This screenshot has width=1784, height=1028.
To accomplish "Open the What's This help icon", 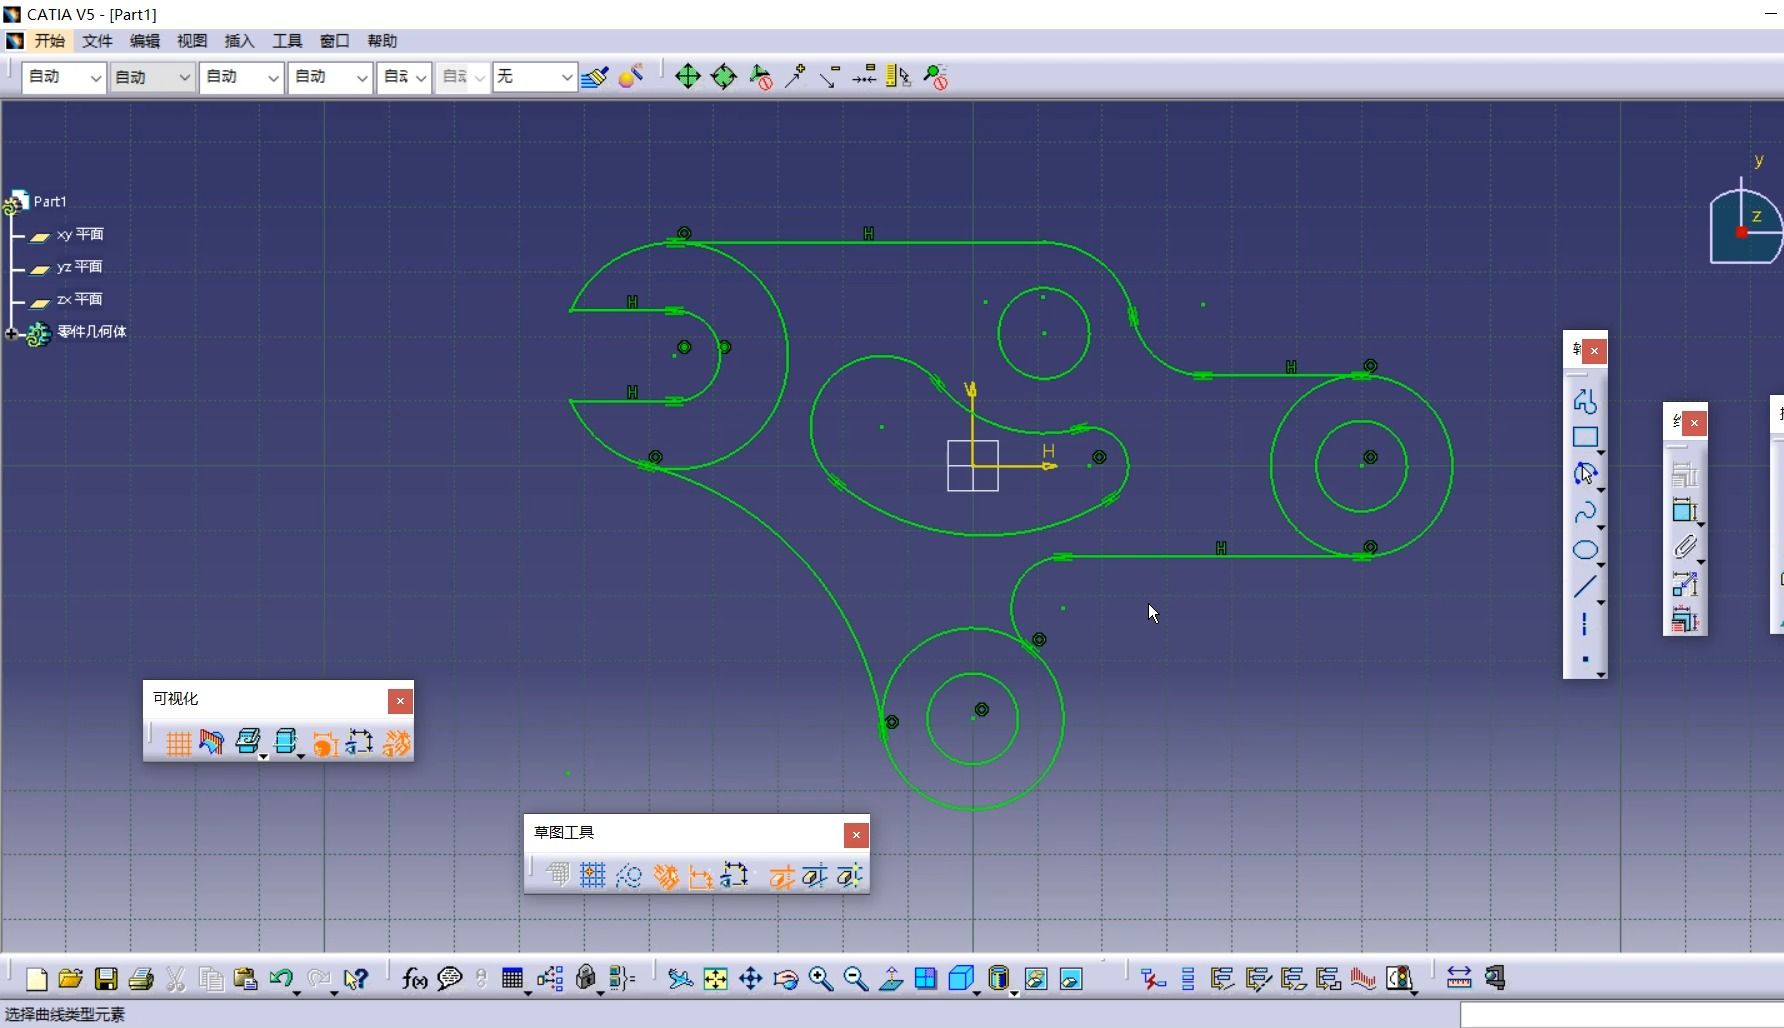I will point(355,979).
